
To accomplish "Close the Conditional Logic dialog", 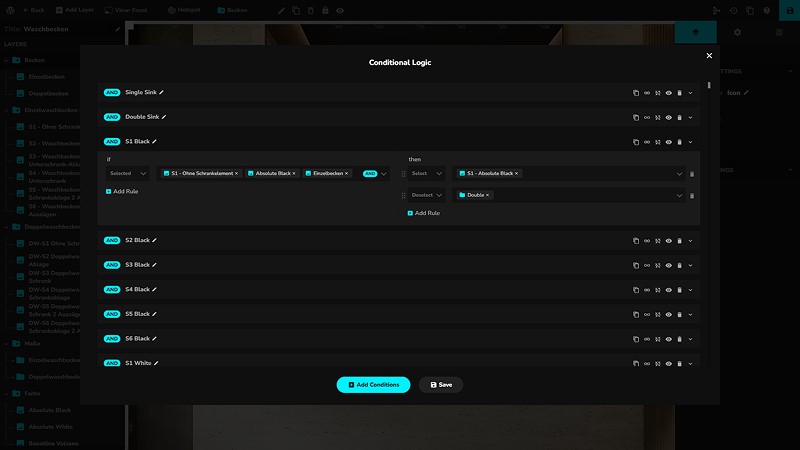I will 709,56.
